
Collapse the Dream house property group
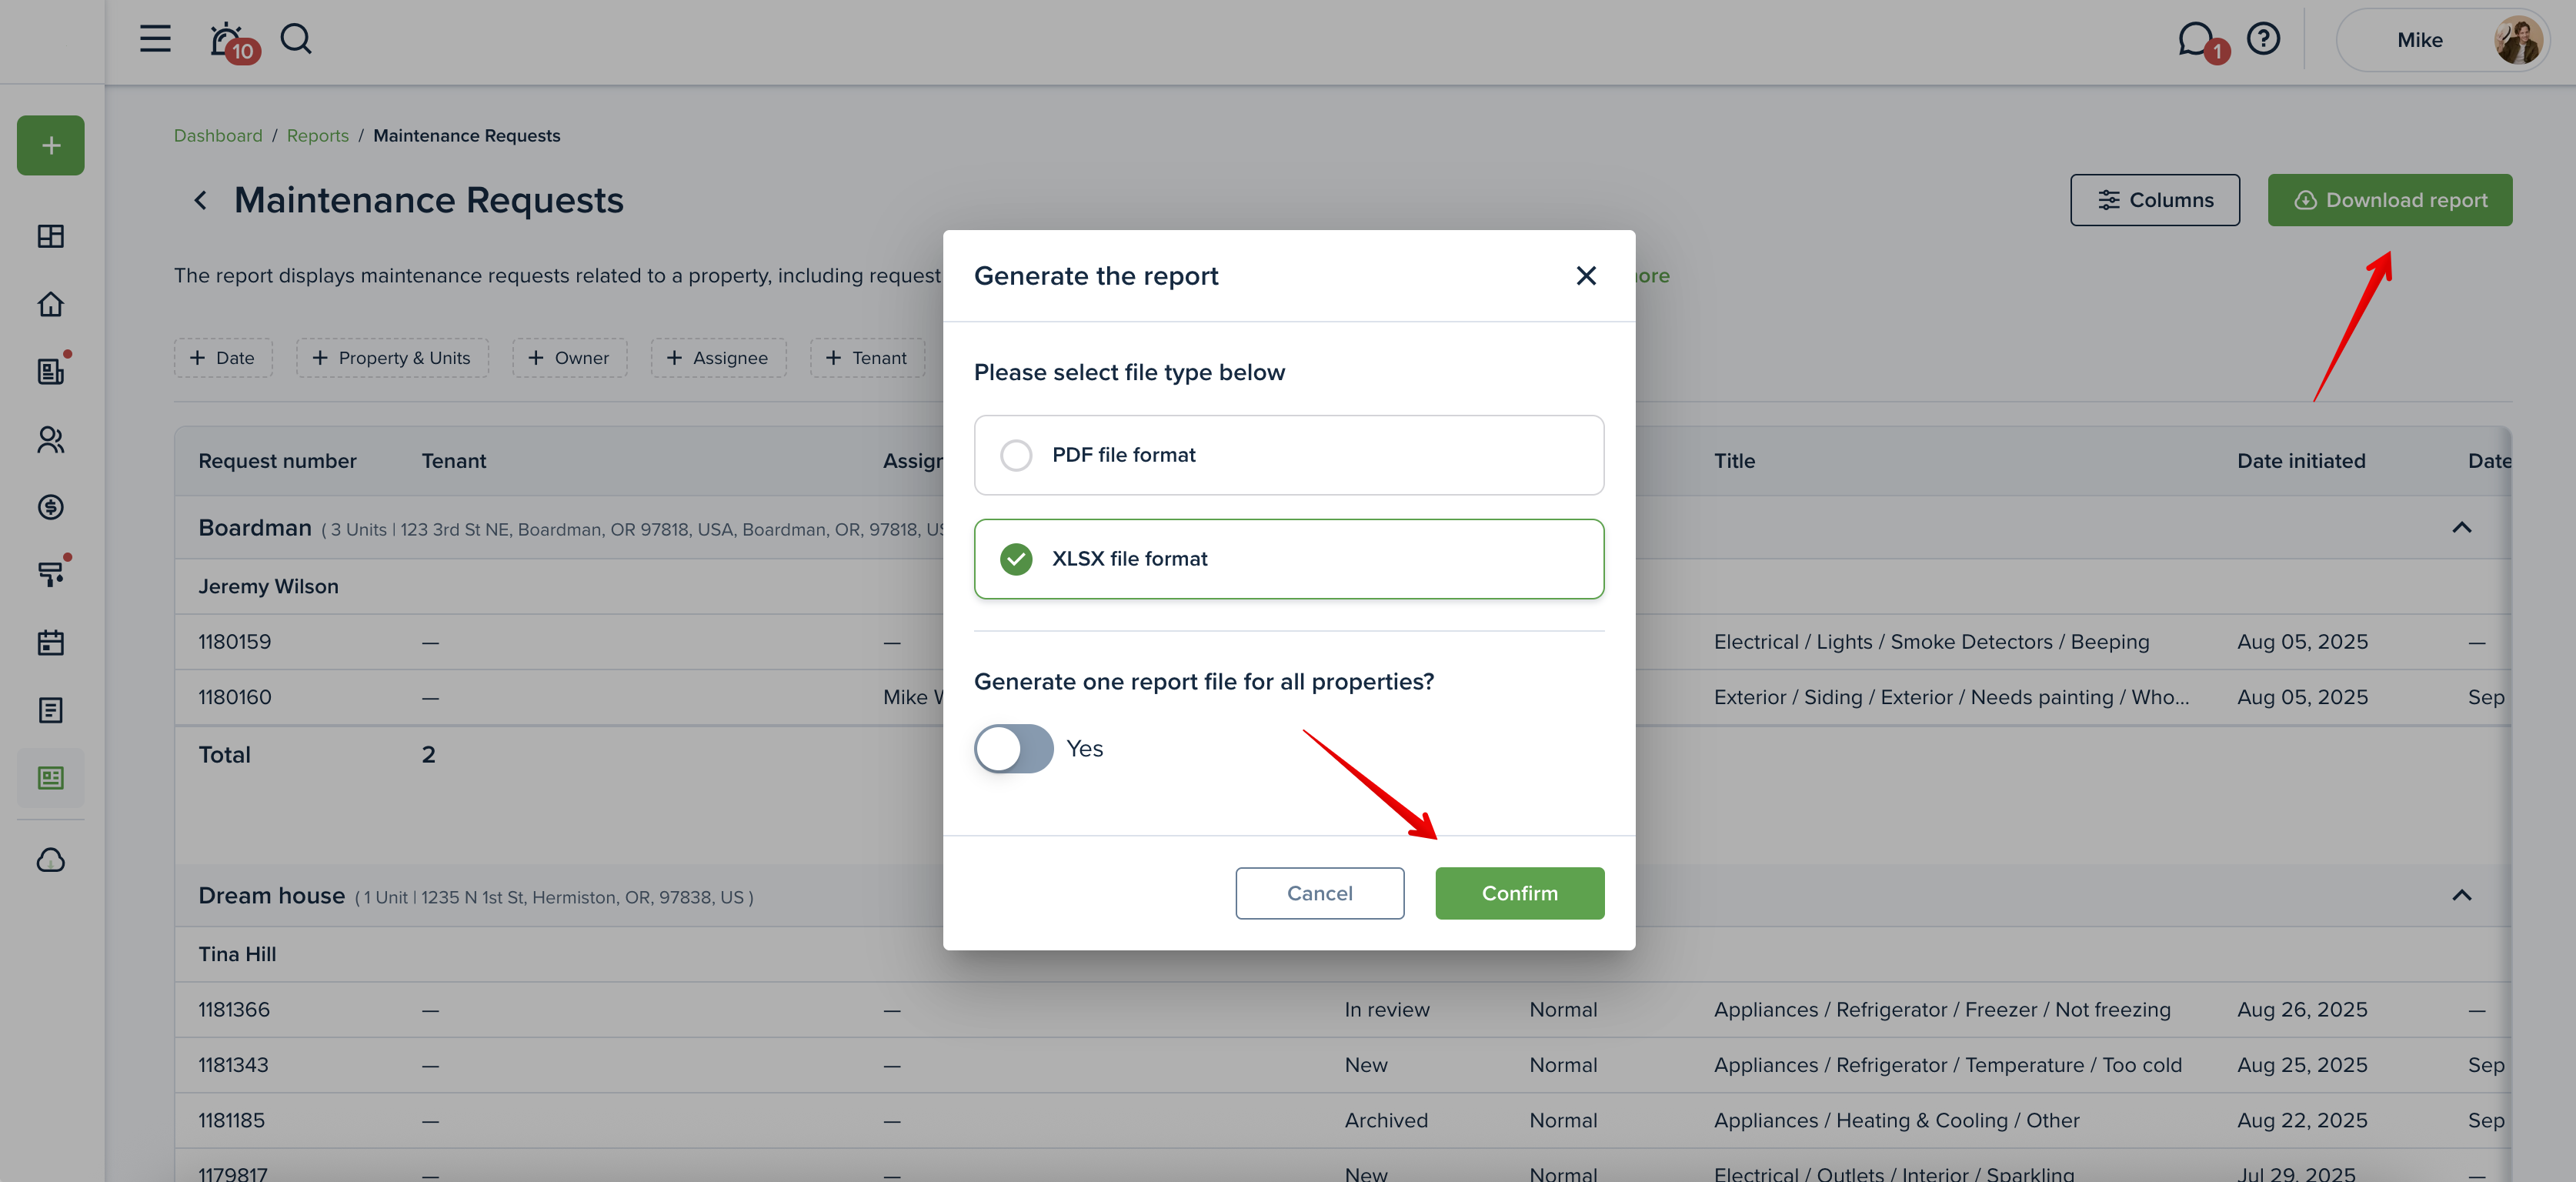point(2462,895)
